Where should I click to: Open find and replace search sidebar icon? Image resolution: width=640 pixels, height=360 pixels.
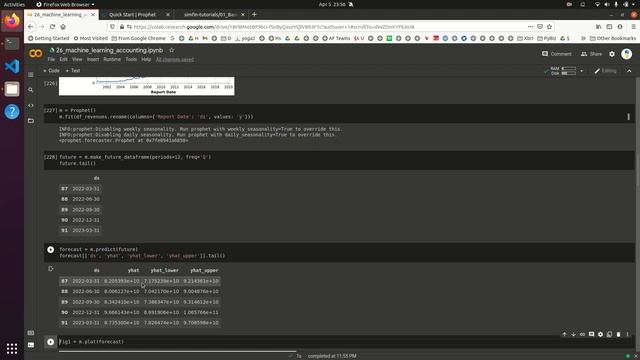tap(31, 90)
